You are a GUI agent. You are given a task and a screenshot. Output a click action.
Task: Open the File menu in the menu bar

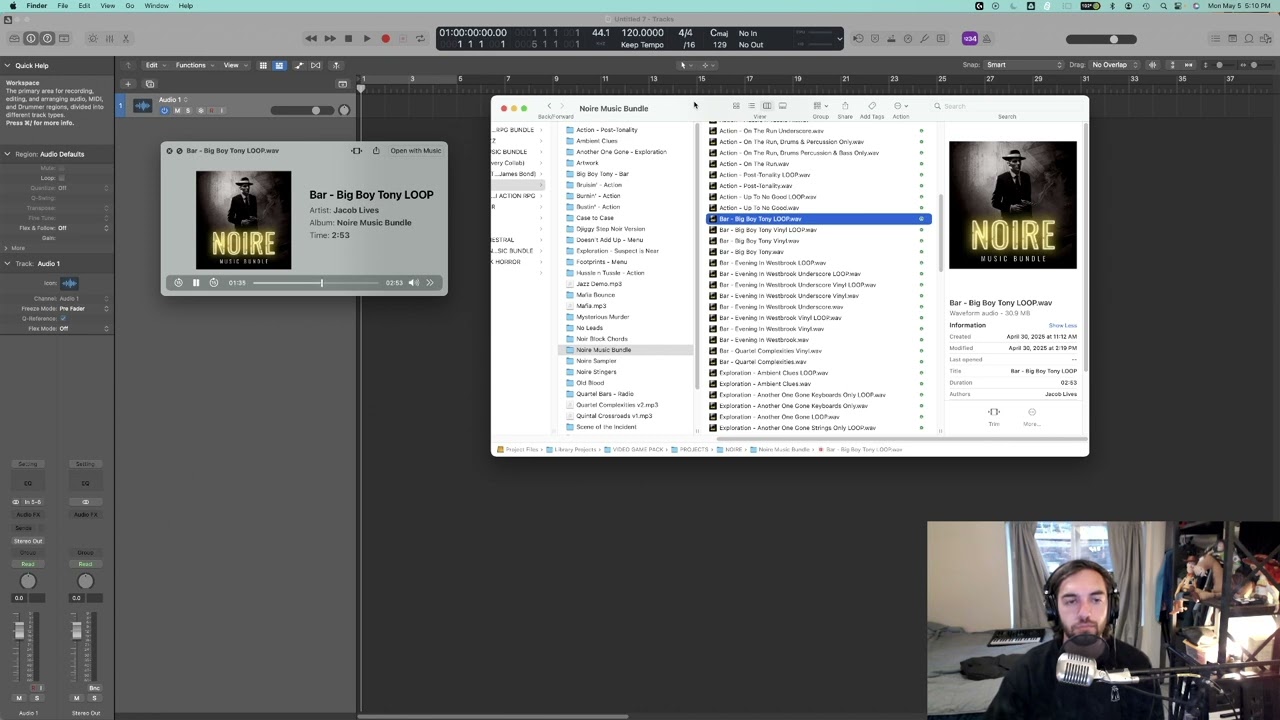62,6
